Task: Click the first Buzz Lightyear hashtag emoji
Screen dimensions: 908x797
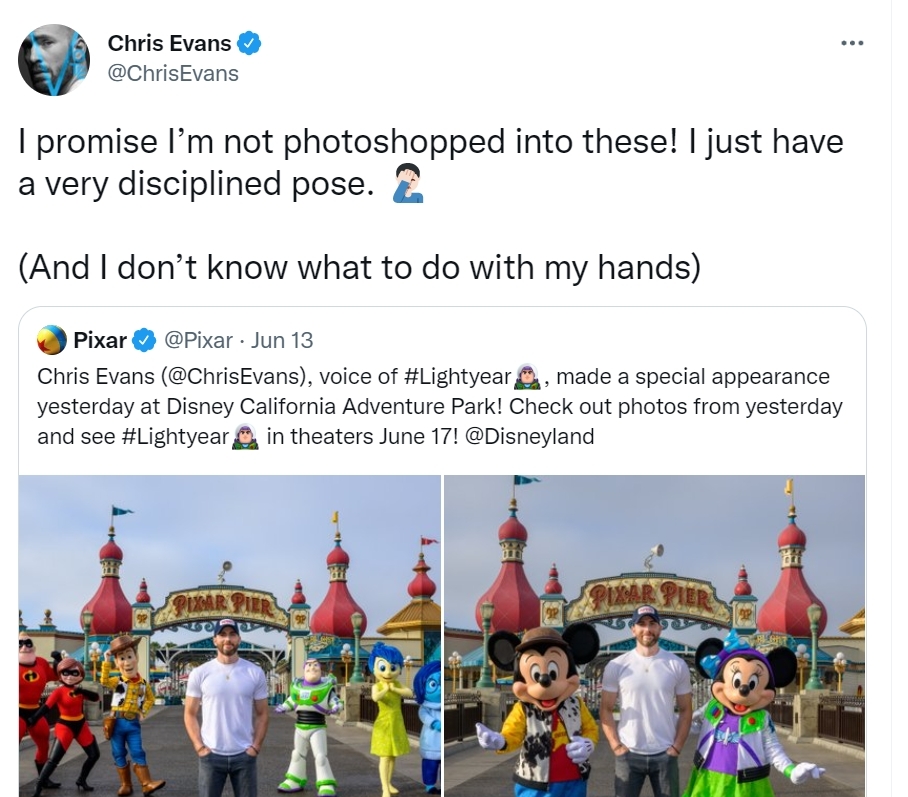Action: point(527,376)
